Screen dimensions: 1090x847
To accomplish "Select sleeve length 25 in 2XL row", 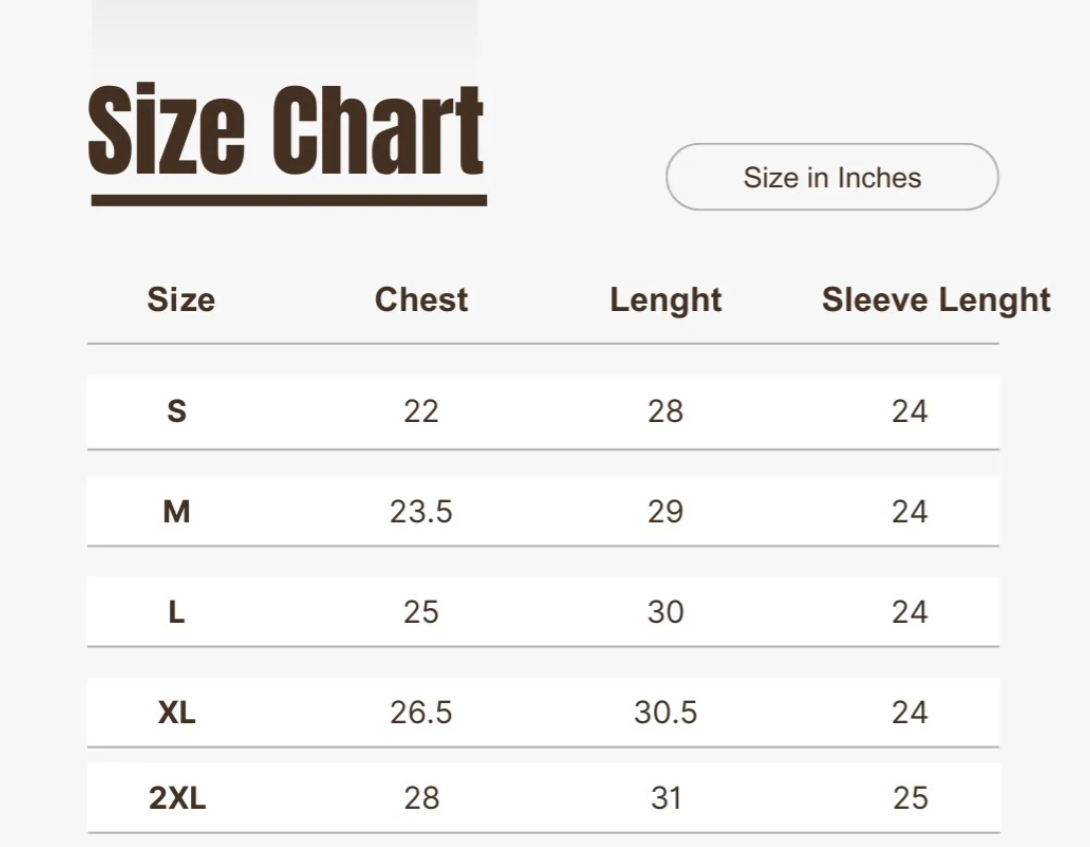I will pyautogui.click(x=910, y=798).
